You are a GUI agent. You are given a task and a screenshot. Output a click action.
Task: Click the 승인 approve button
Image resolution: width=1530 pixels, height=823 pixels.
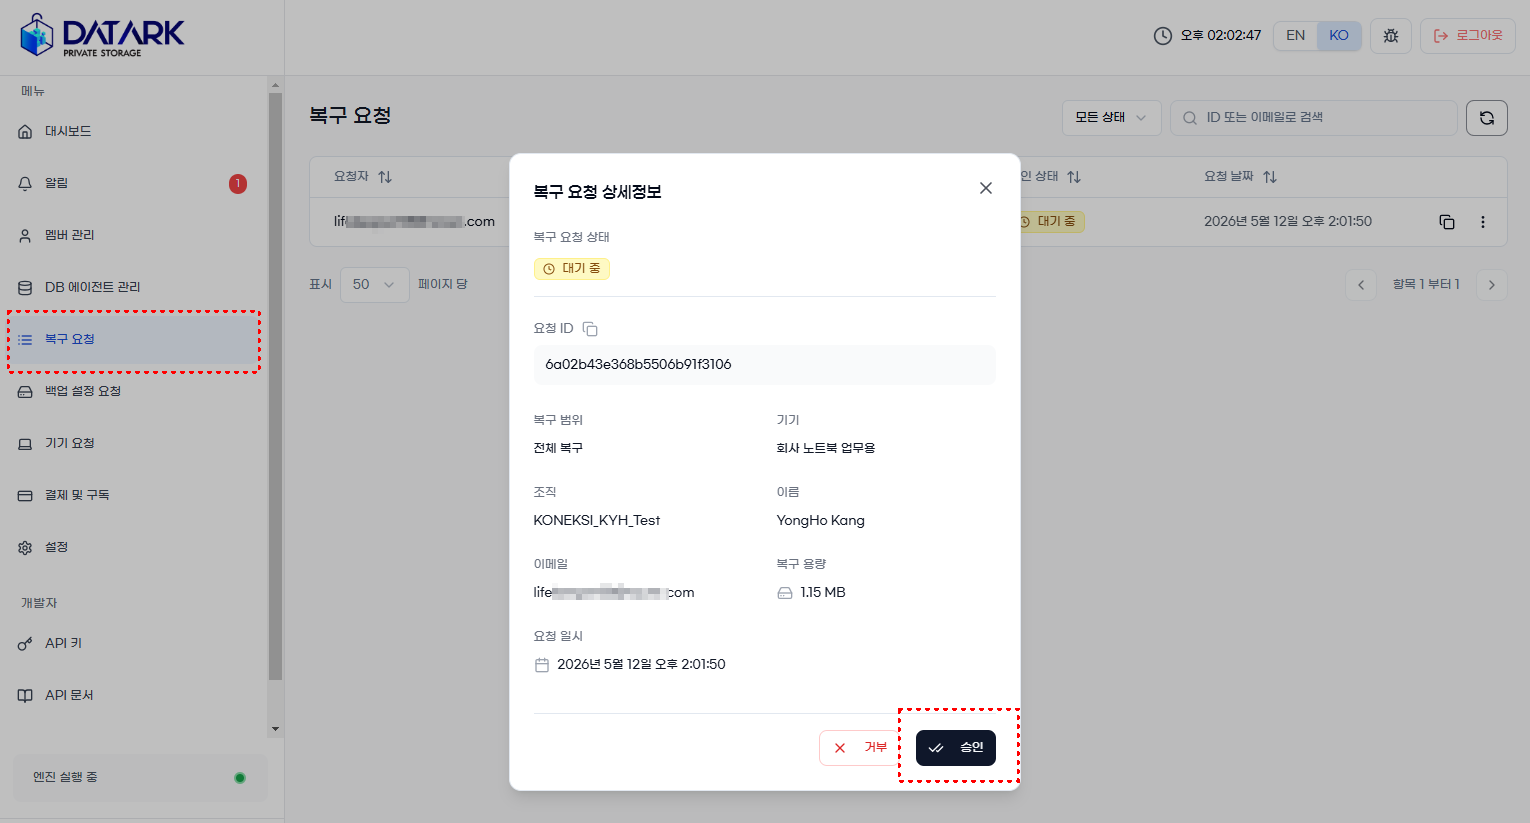[956, 748]
